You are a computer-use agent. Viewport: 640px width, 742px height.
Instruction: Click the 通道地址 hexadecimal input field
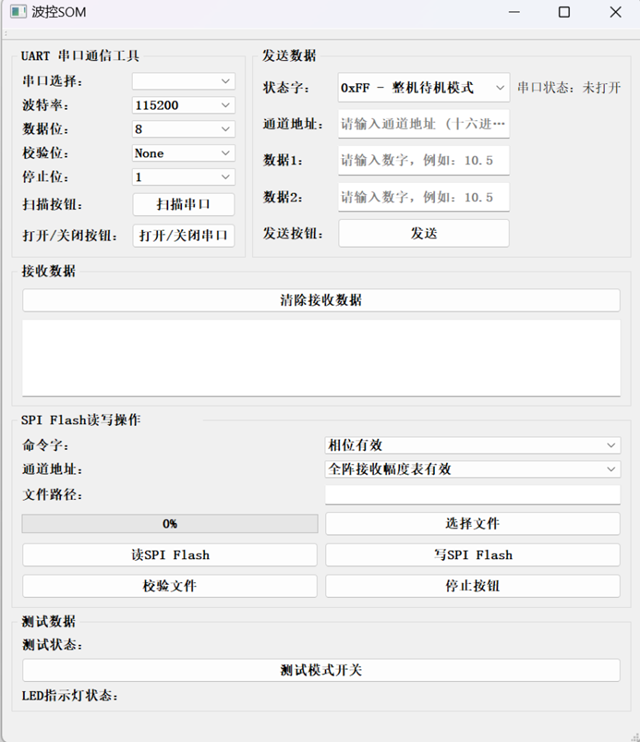423,124
